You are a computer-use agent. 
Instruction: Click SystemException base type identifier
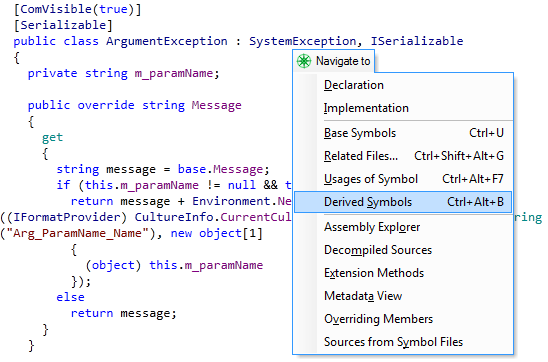tap(302, 41)
